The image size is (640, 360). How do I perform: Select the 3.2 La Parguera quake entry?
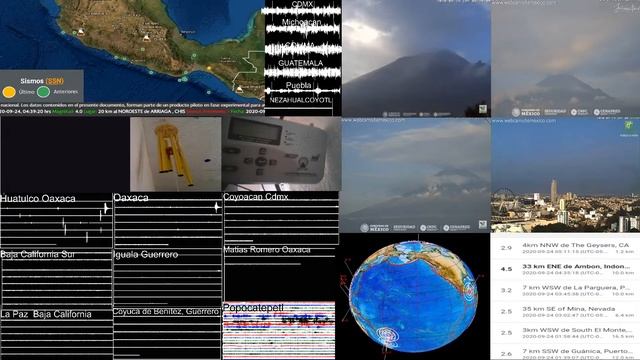566,290
